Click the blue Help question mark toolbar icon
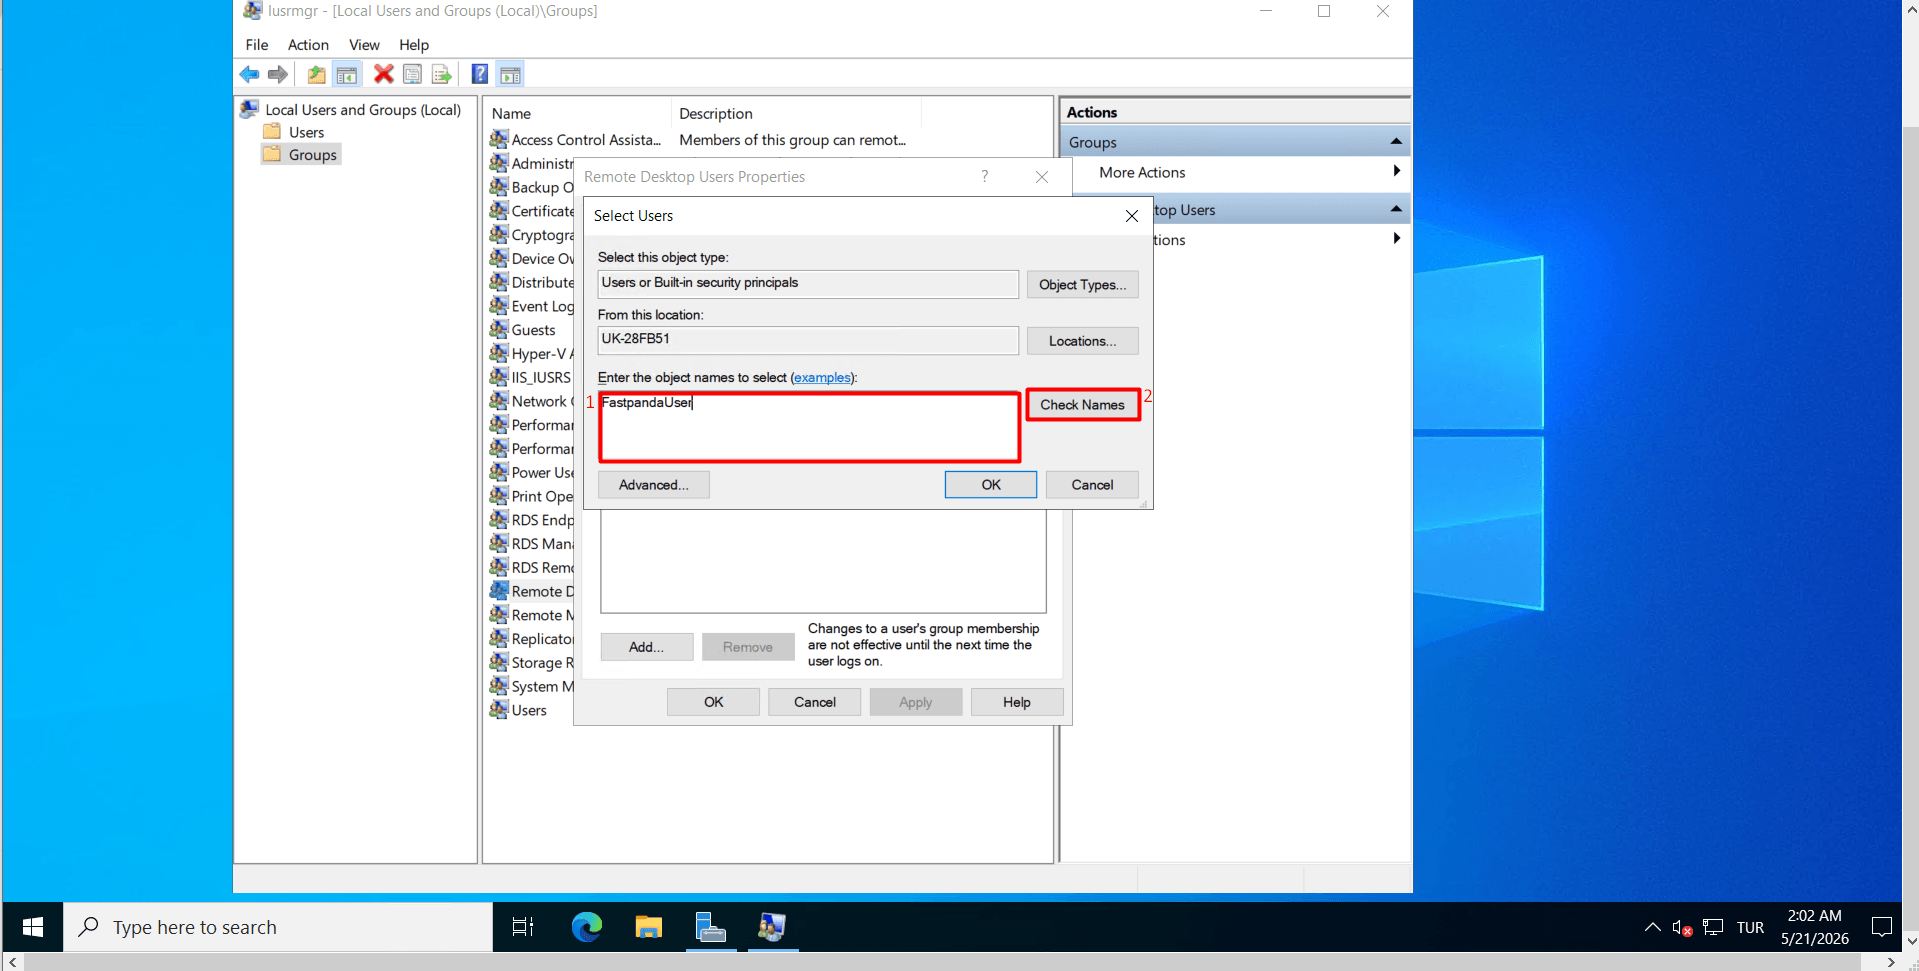Viewport: 1919px width, 971px height. click(480, 74)
